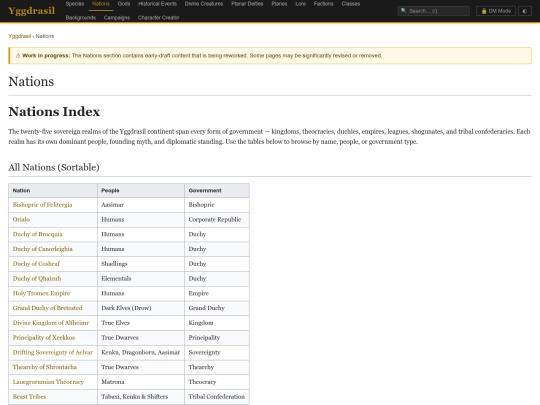540x405 pixels.
Task: Open the Yggdrasil site logo
Action: point(31,11)
